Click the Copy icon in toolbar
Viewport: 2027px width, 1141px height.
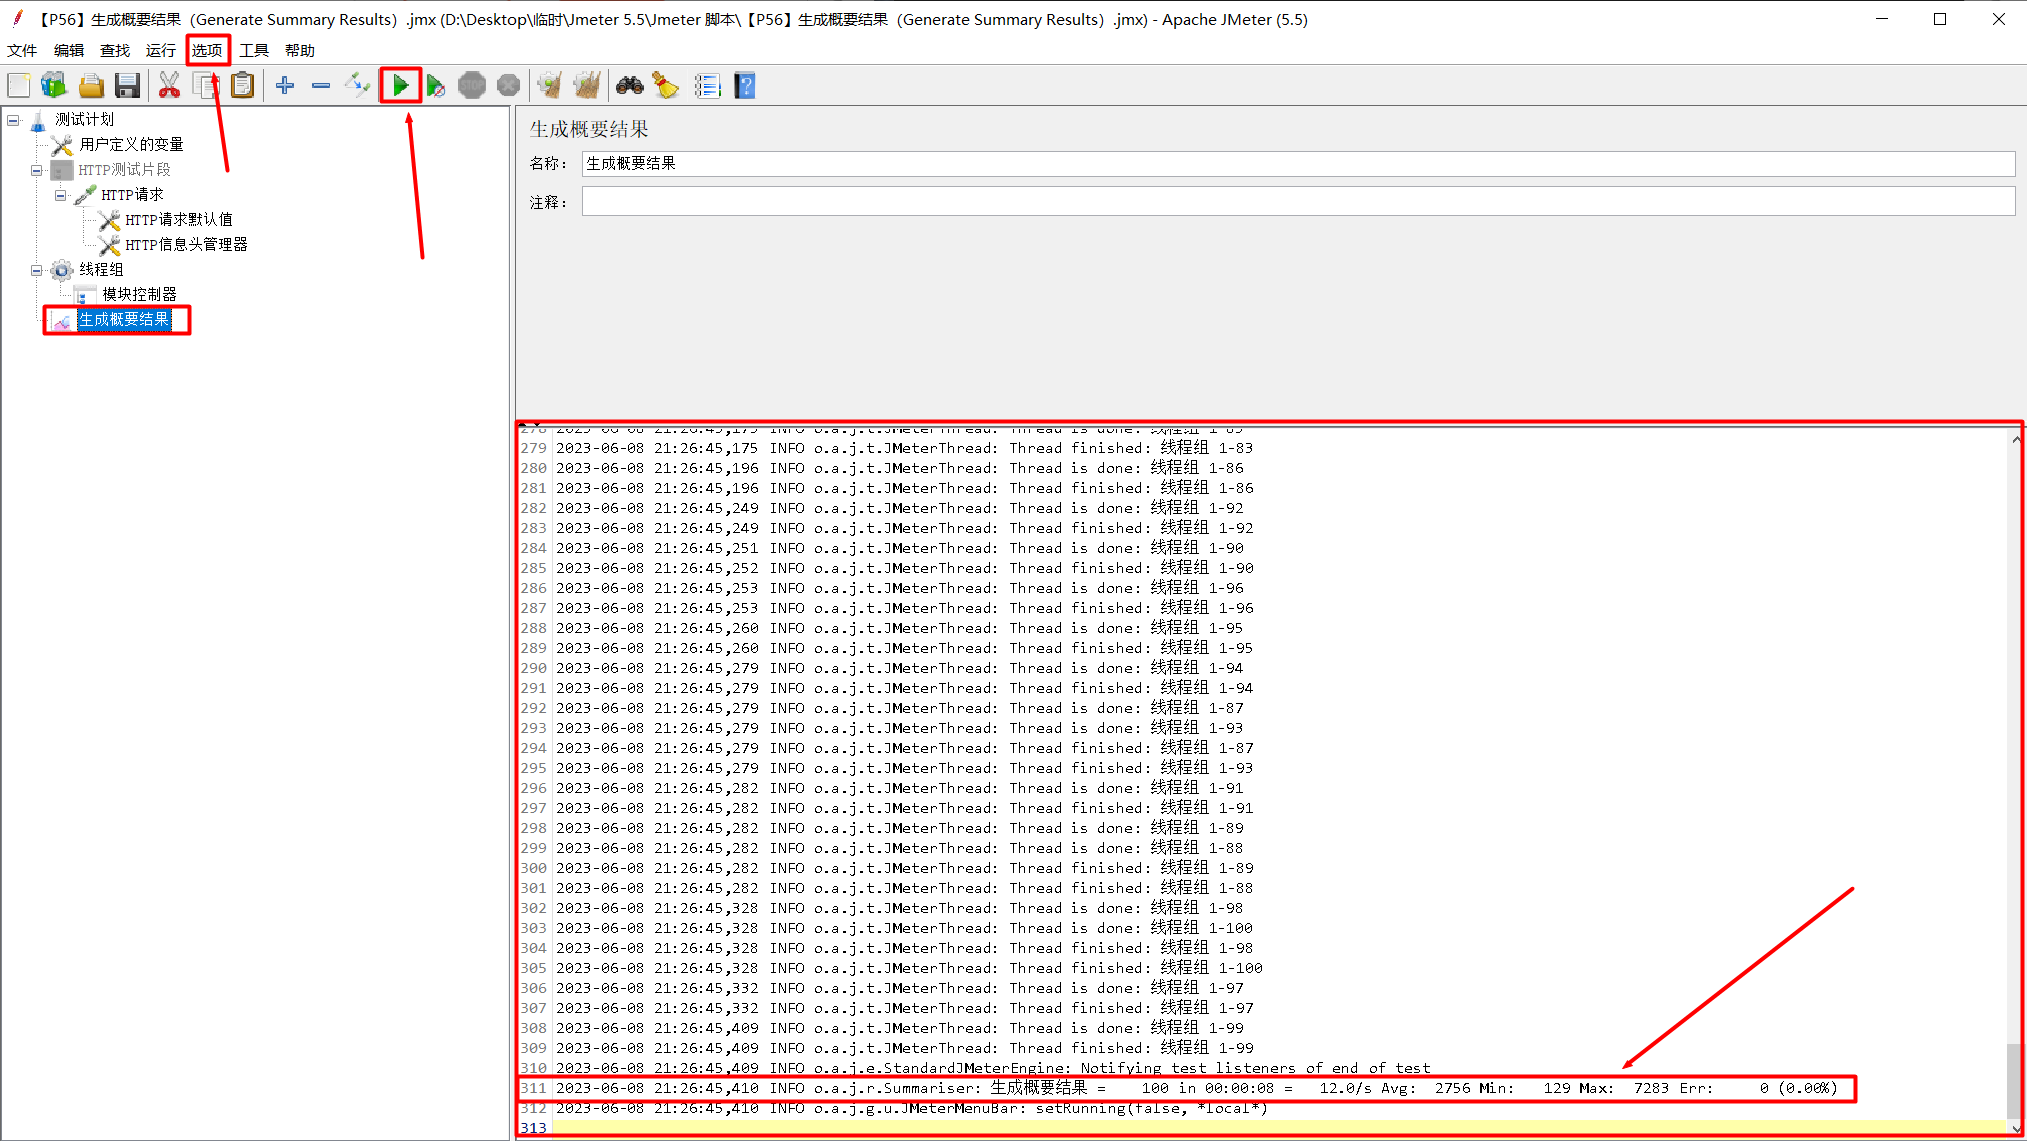pyautogui.click(x=206, y=86)
